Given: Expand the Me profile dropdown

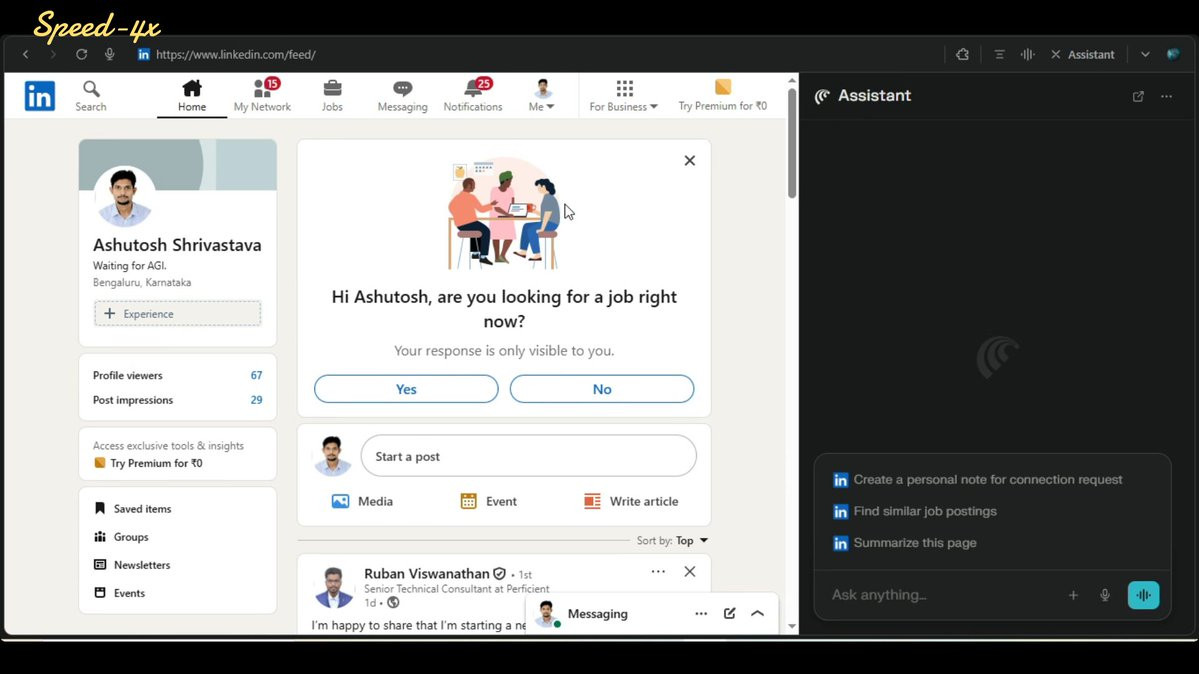Looking at the screenshot, I should (541, 96).
